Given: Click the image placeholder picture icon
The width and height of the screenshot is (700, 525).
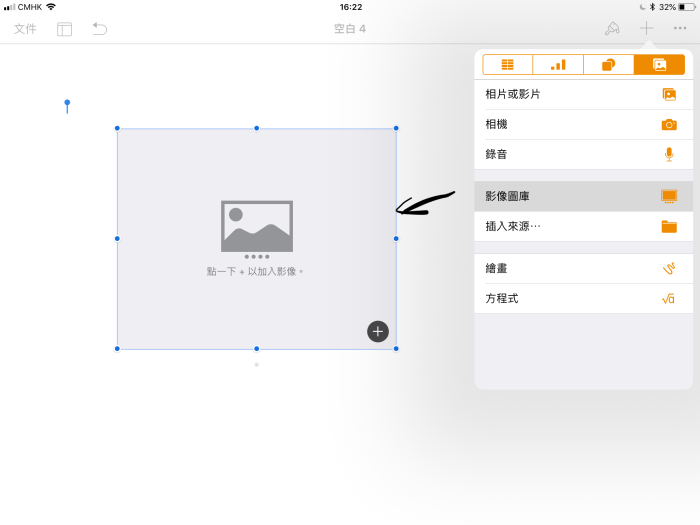Looking at the screenshot, I should (257, 226).
